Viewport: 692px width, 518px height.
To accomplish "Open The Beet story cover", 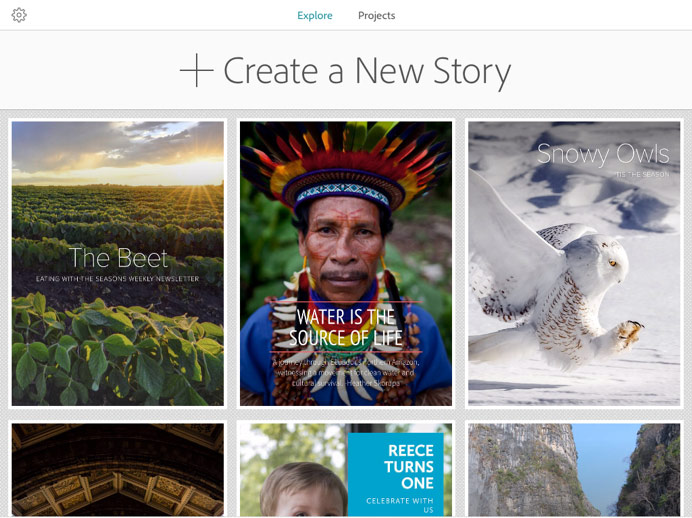I will tap(118, 263).
